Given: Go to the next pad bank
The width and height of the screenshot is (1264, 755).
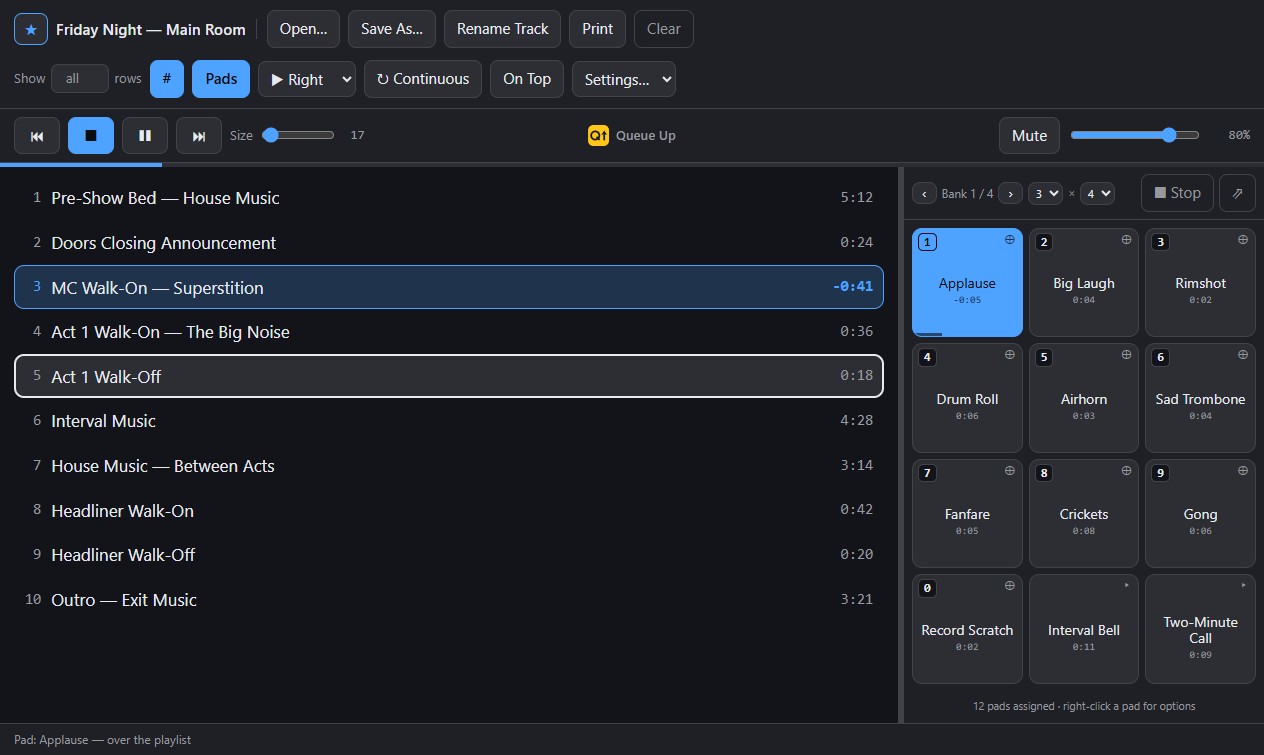Looking at the screenshot, I should (x=1010, y=193).
